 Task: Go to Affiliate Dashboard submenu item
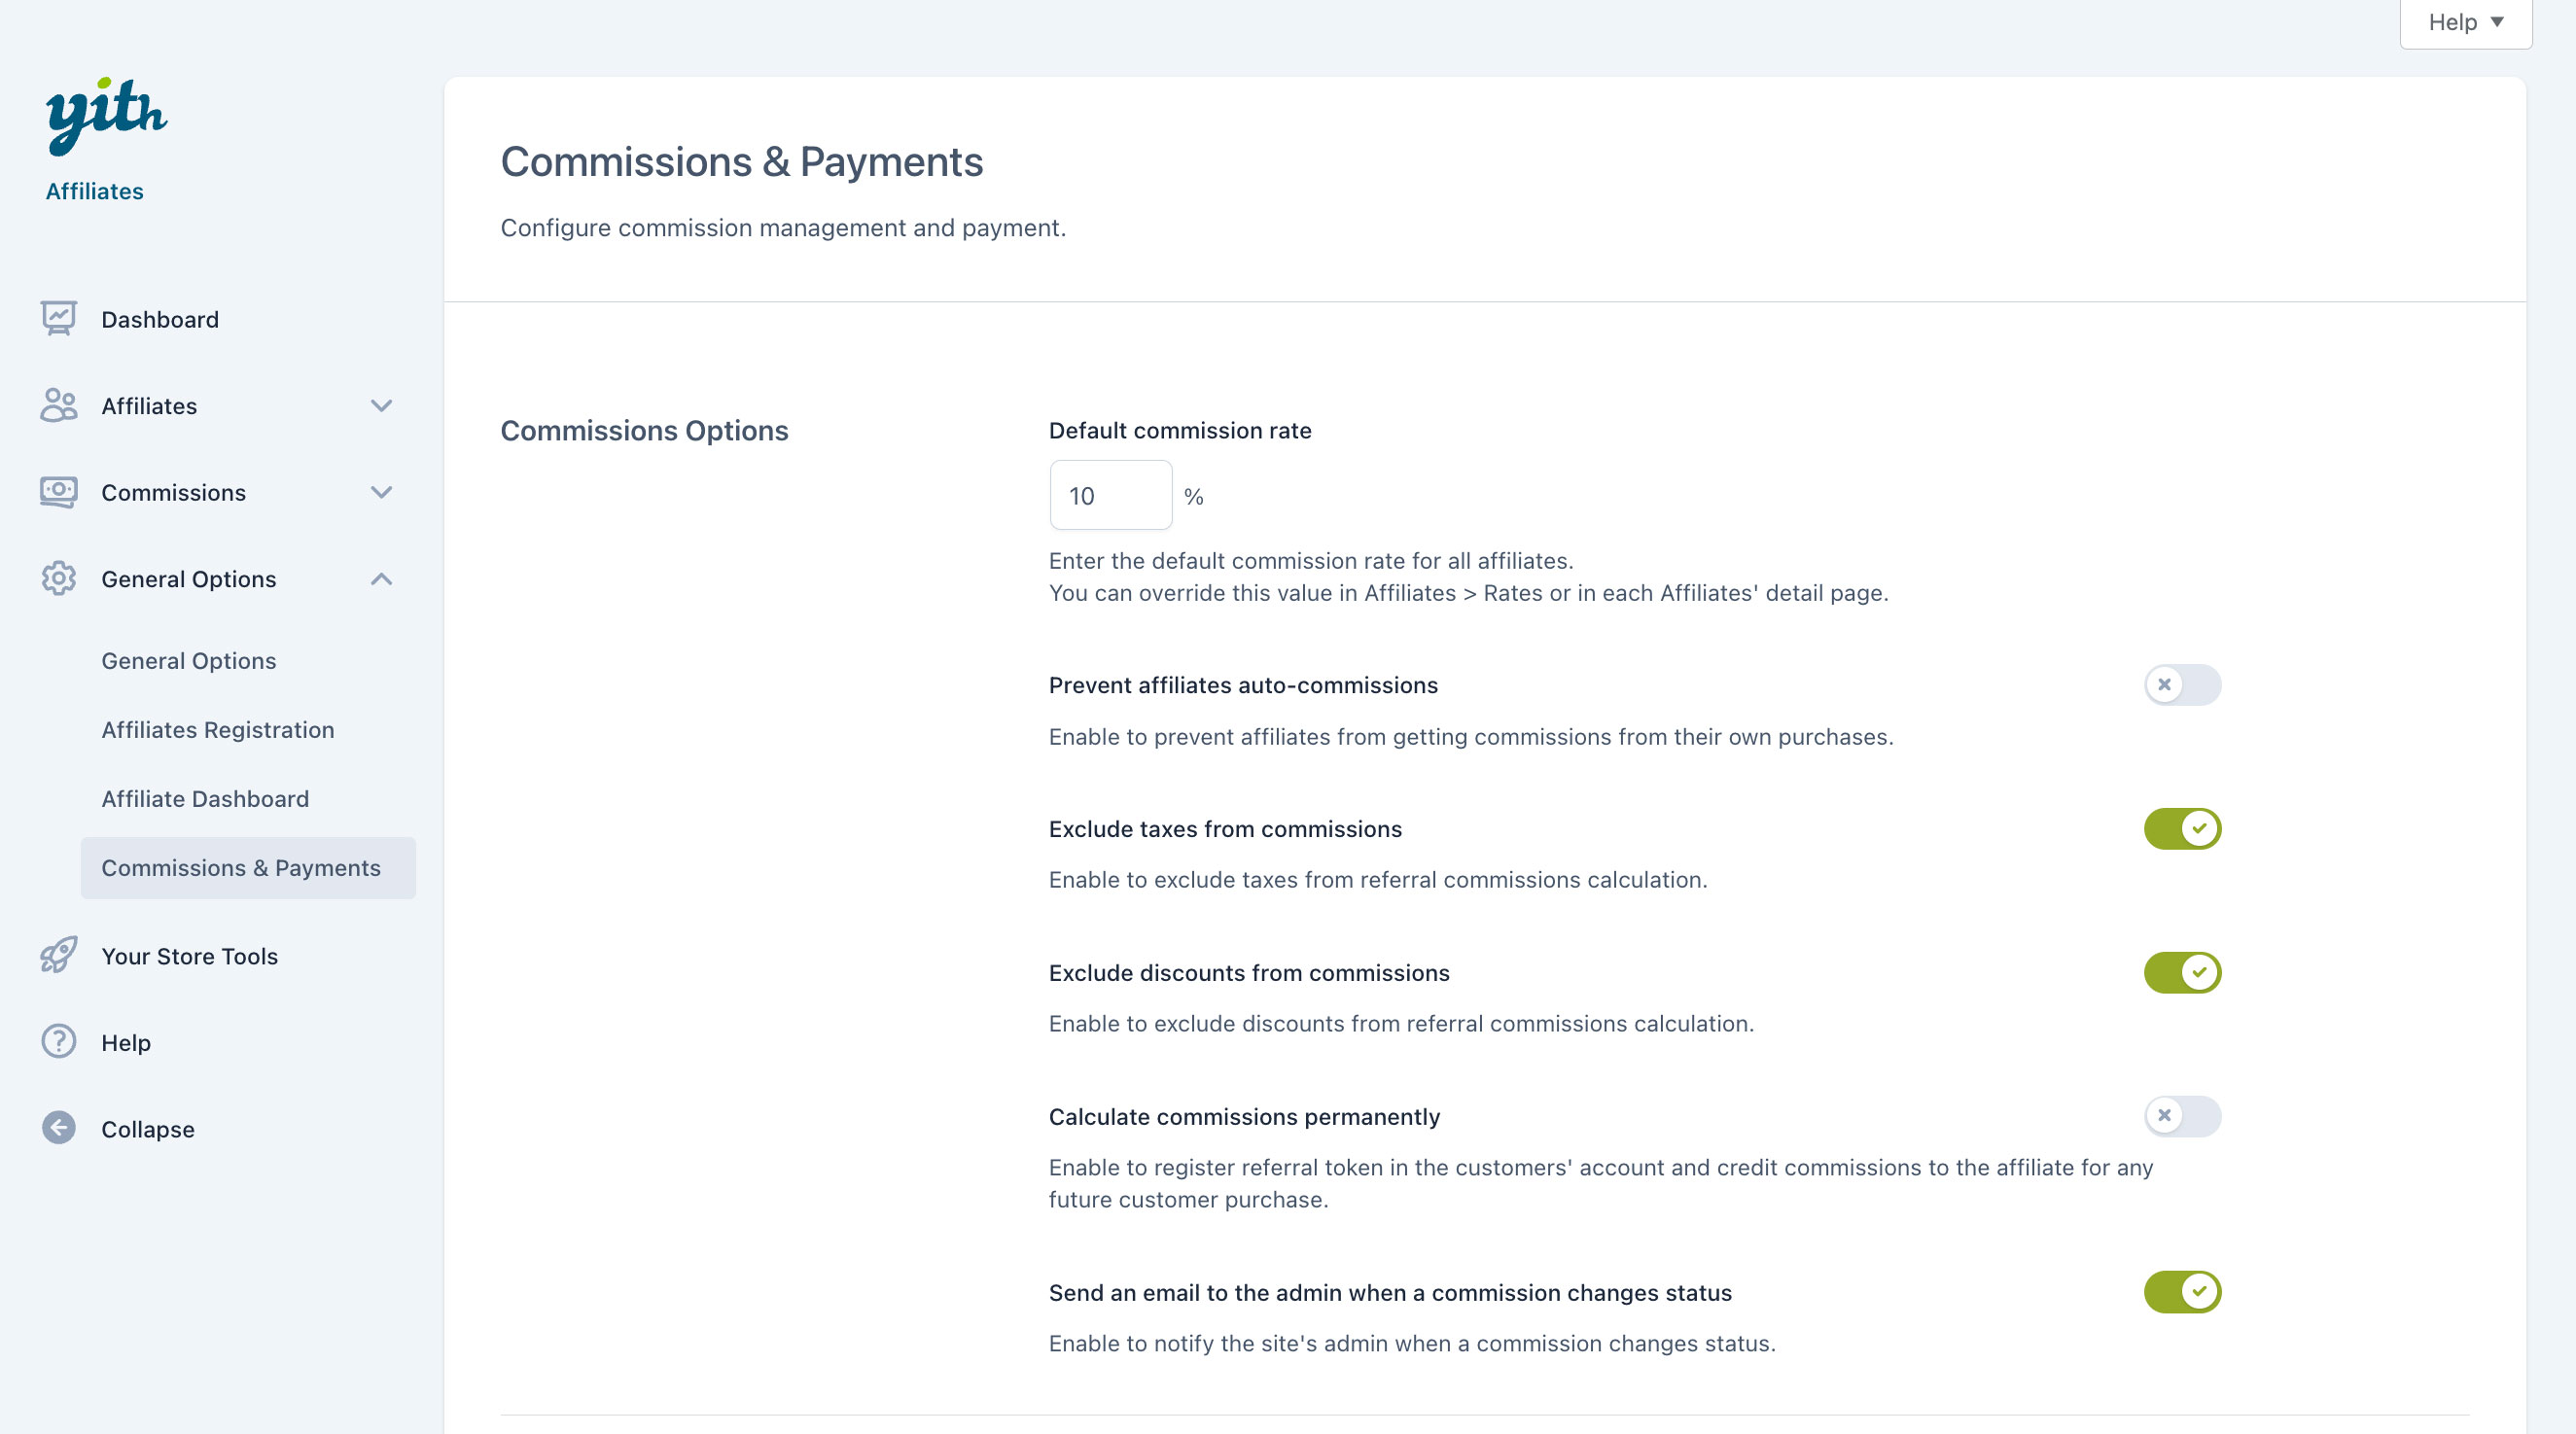point(205,799)
